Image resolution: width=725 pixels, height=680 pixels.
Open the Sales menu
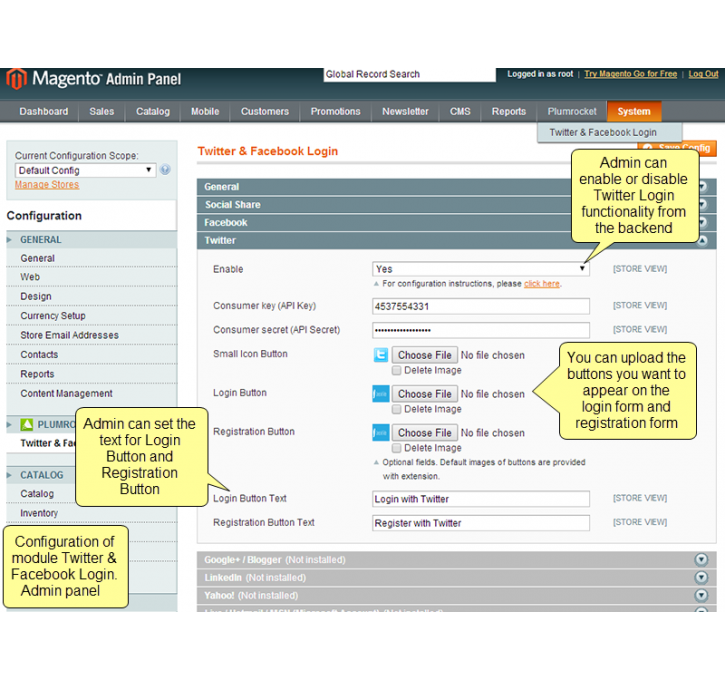[x=101, y=111]
